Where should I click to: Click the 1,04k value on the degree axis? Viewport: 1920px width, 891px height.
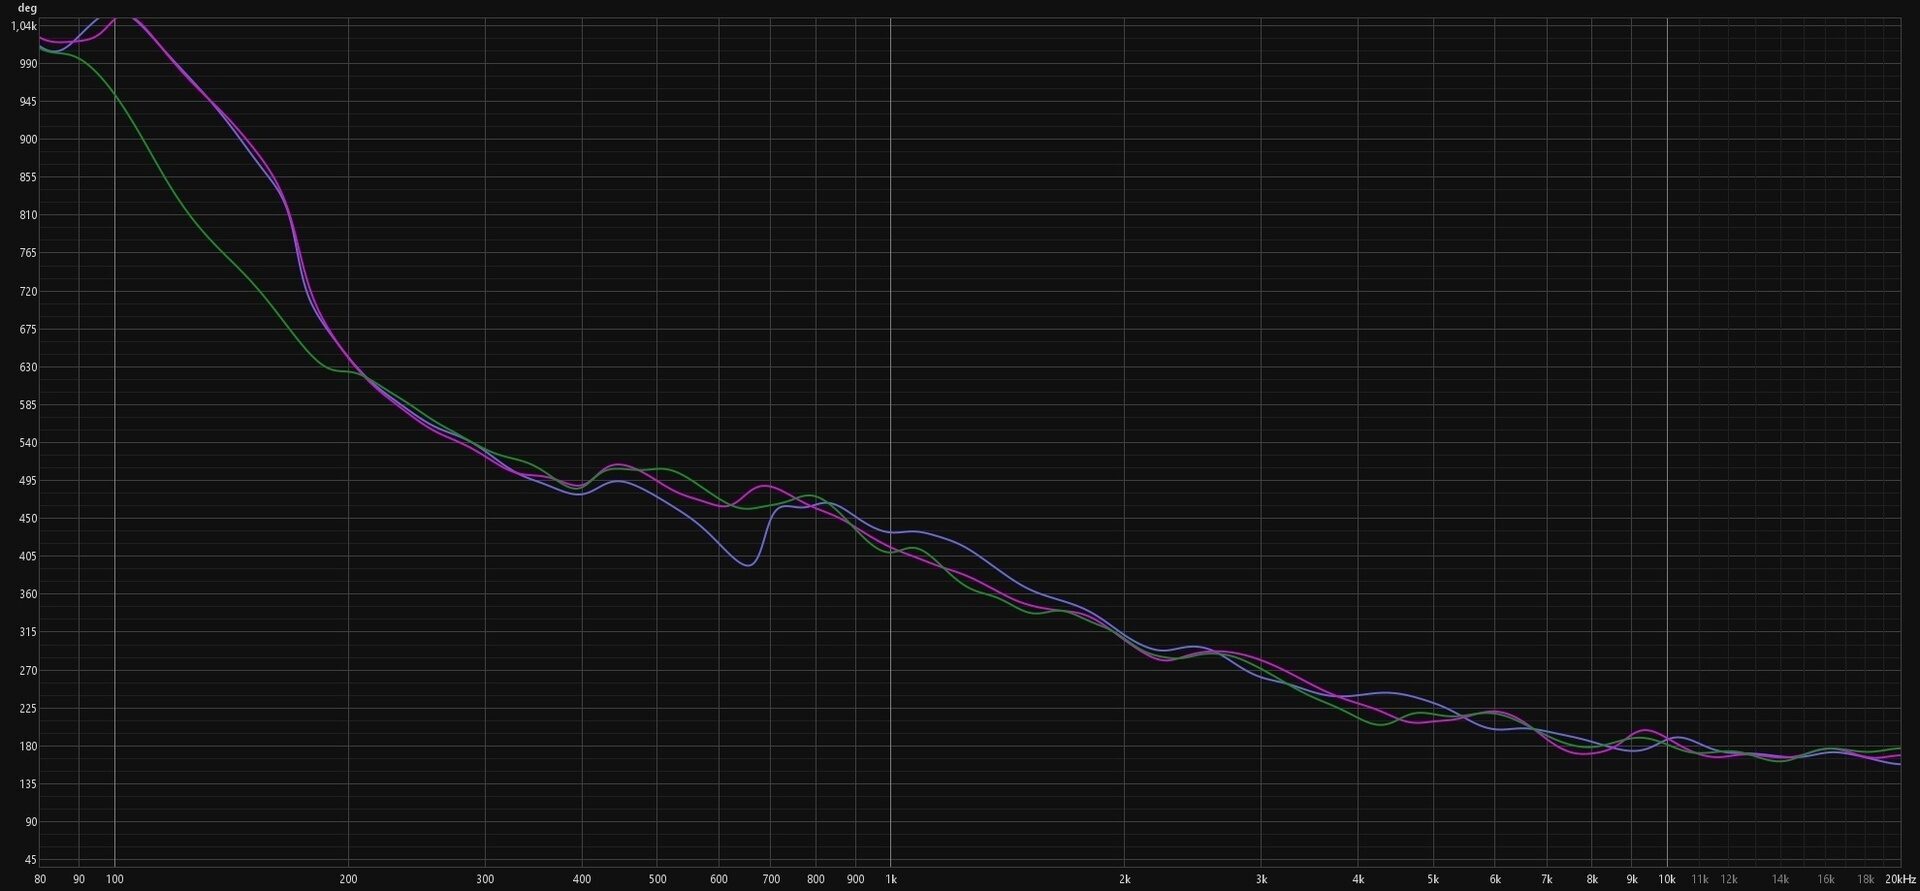click(24, 26)
